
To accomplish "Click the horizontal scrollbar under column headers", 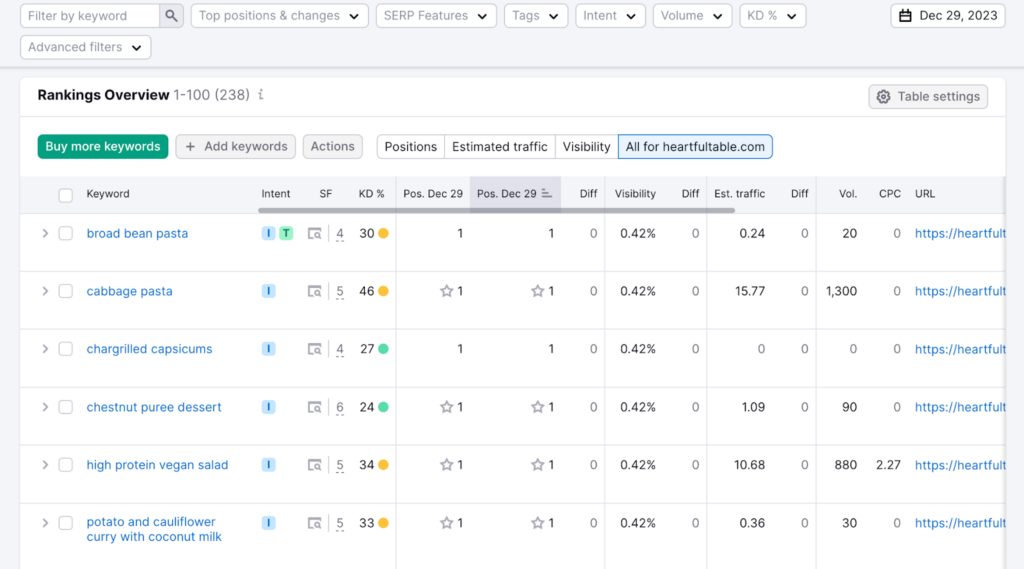I will (497, 210).
